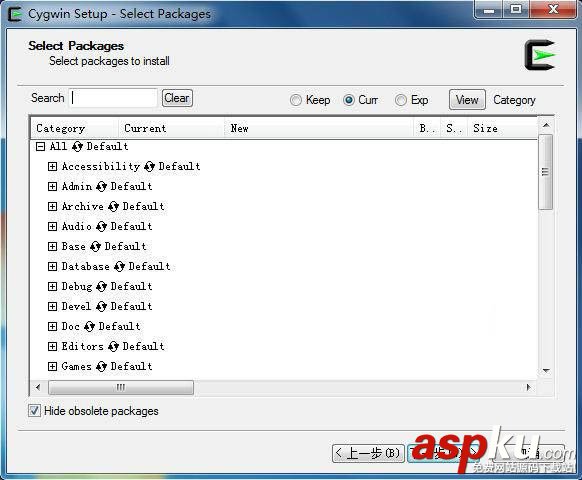Click the cycle icon next to Admin
The width and height of the screenshot is (582, 480).
tap(101, 186)
